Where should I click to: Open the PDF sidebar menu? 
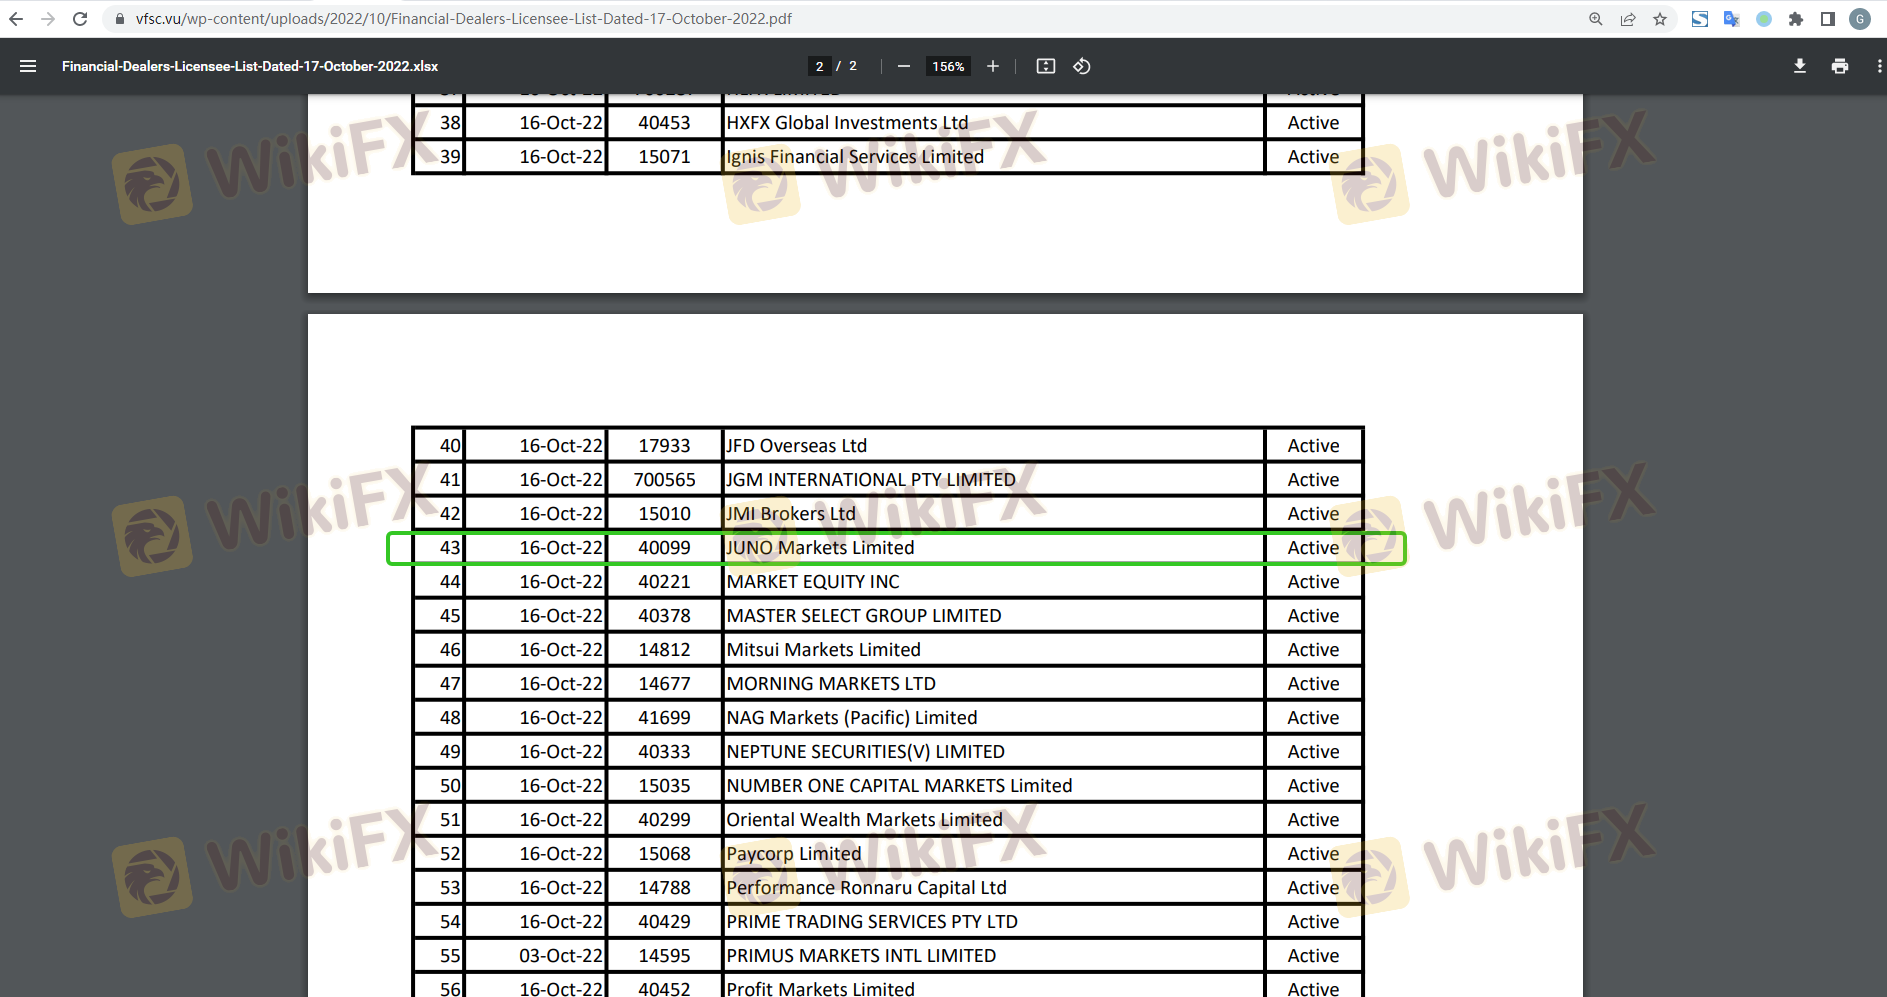coord(28,66)
